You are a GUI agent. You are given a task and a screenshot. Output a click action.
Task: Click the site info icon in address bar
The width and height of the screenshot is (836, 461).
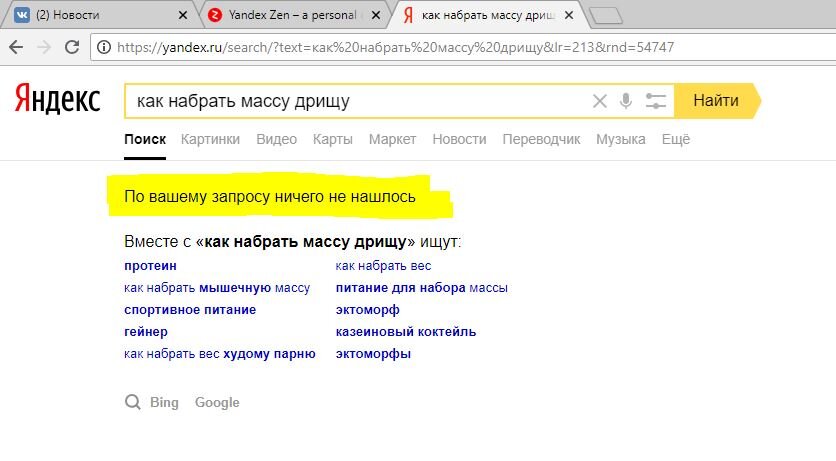click(x=104, y=47)
